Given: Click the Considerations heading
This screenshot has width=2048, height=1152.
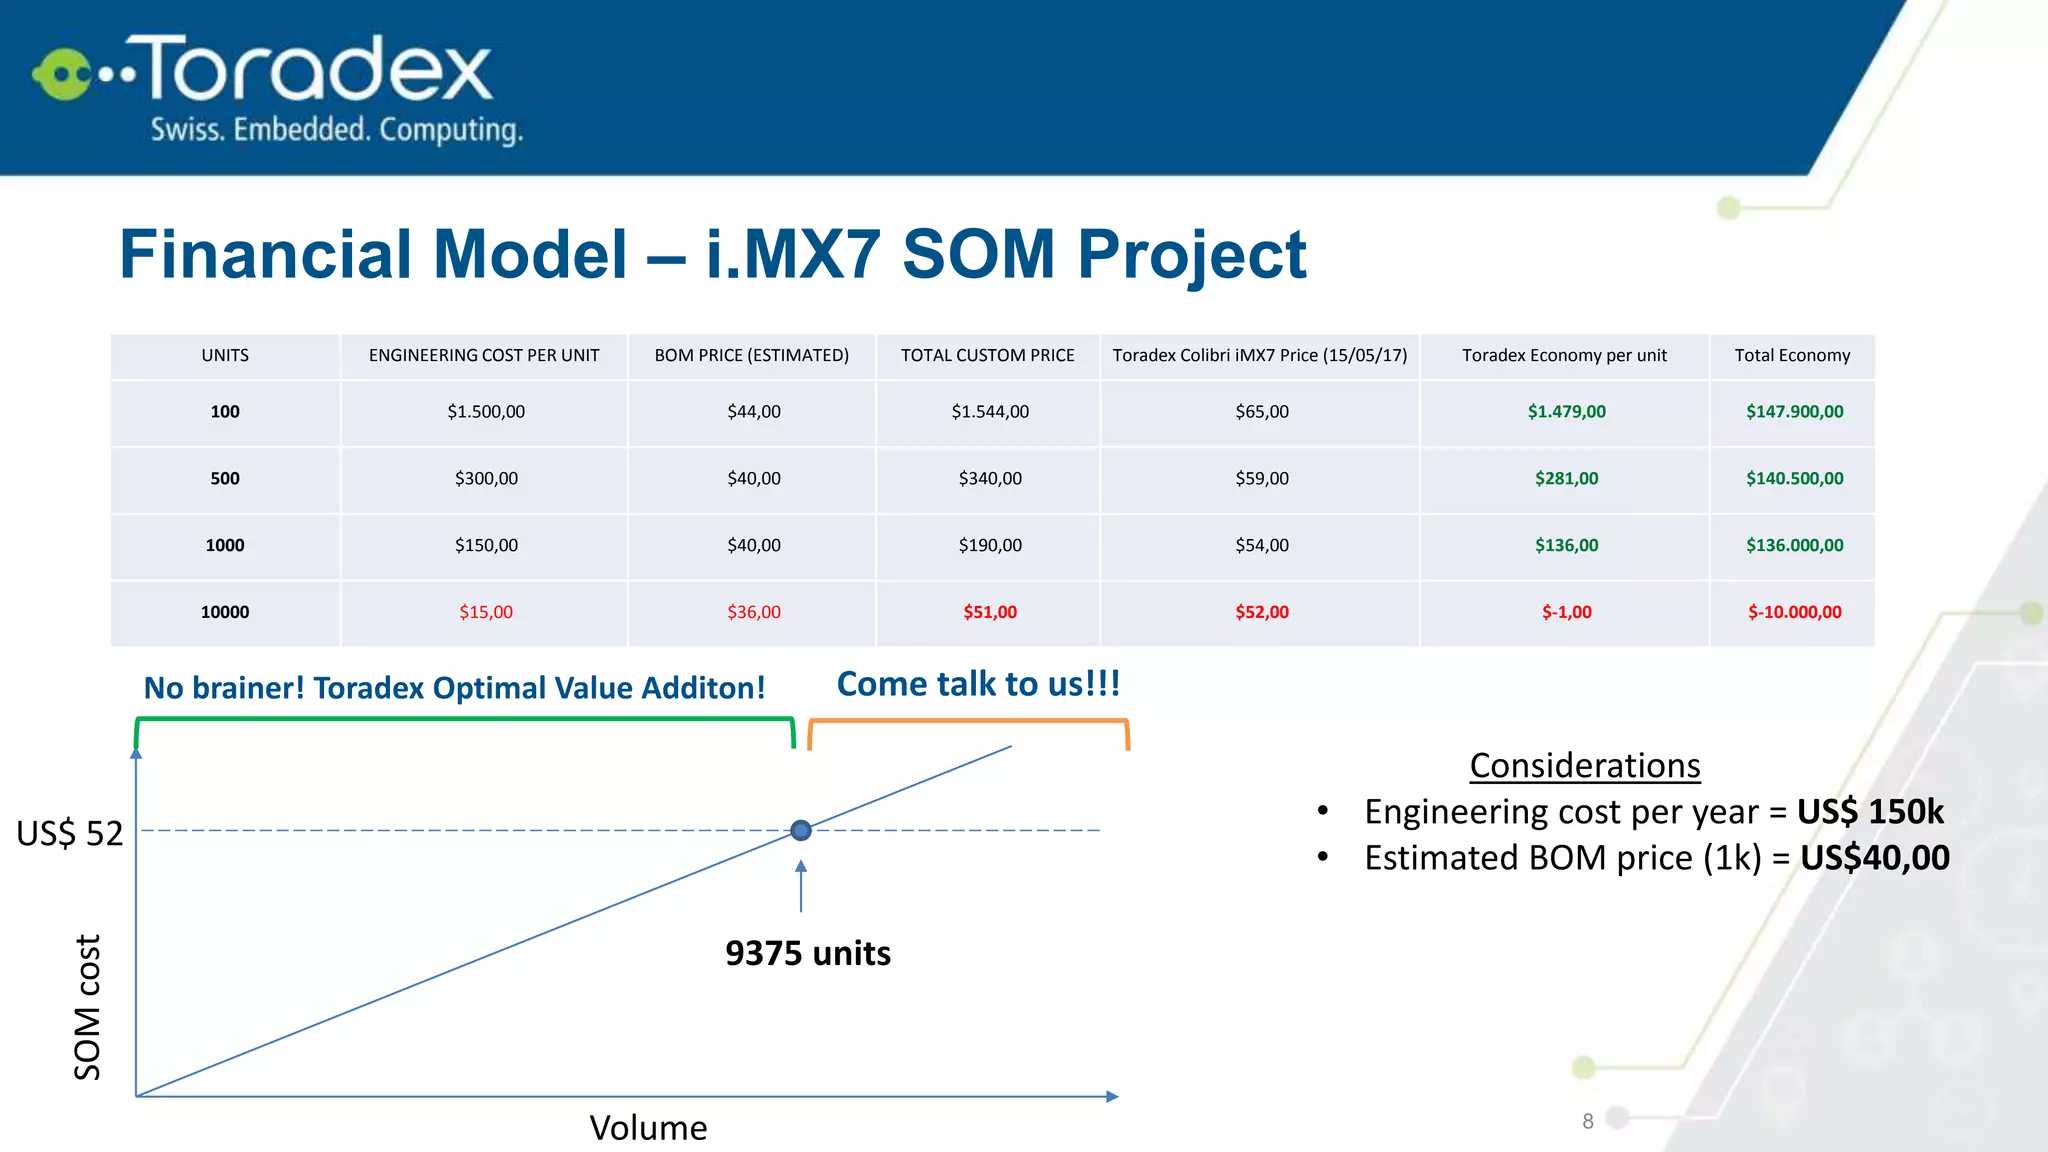Looking at the screenshot, I should tap(1584, 766).
